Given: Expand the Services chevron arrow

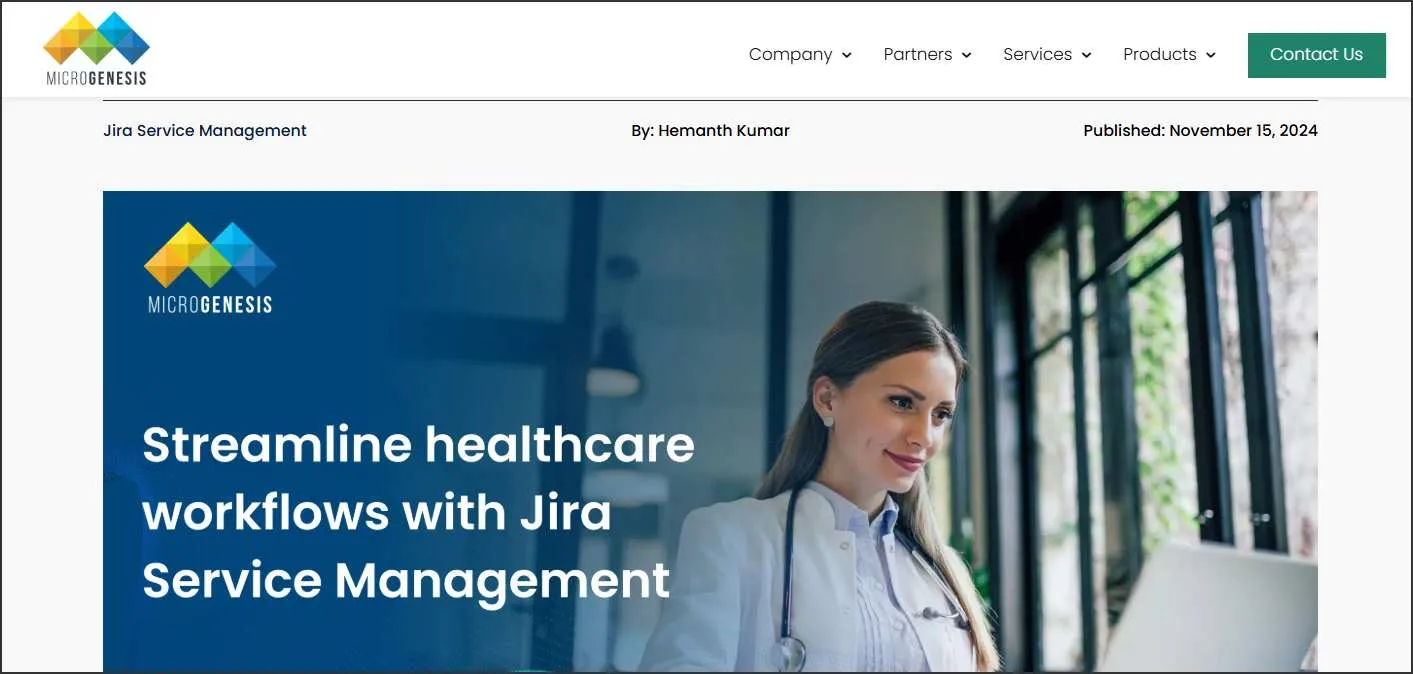Looking at the screenshot, I should coord(1087,55).
